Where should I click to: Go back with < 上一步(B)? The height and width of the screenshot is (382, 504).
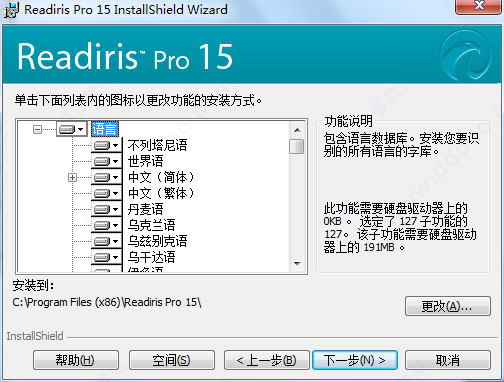266,360
